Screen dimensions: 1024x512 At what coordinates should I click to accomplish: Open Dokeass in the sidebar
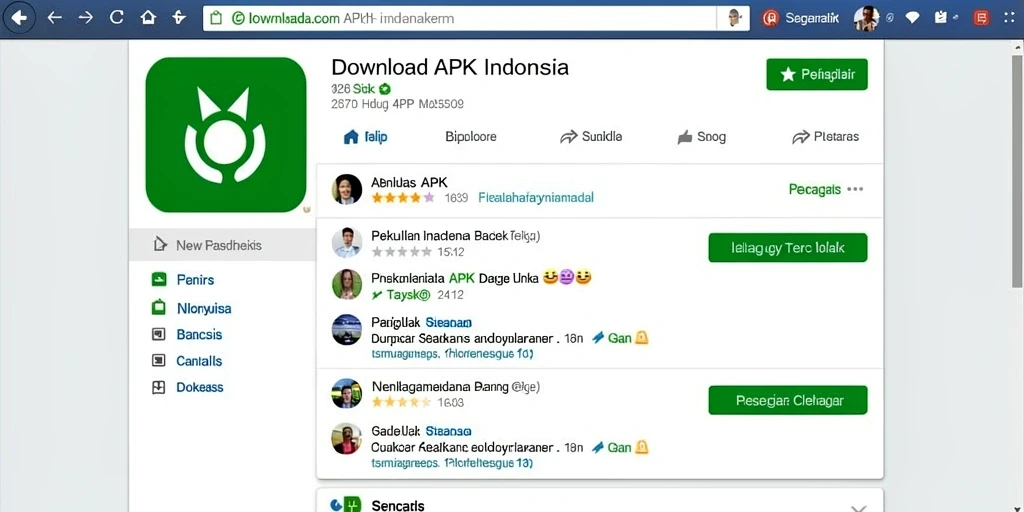pyautogui.click(x=200, y=387)
